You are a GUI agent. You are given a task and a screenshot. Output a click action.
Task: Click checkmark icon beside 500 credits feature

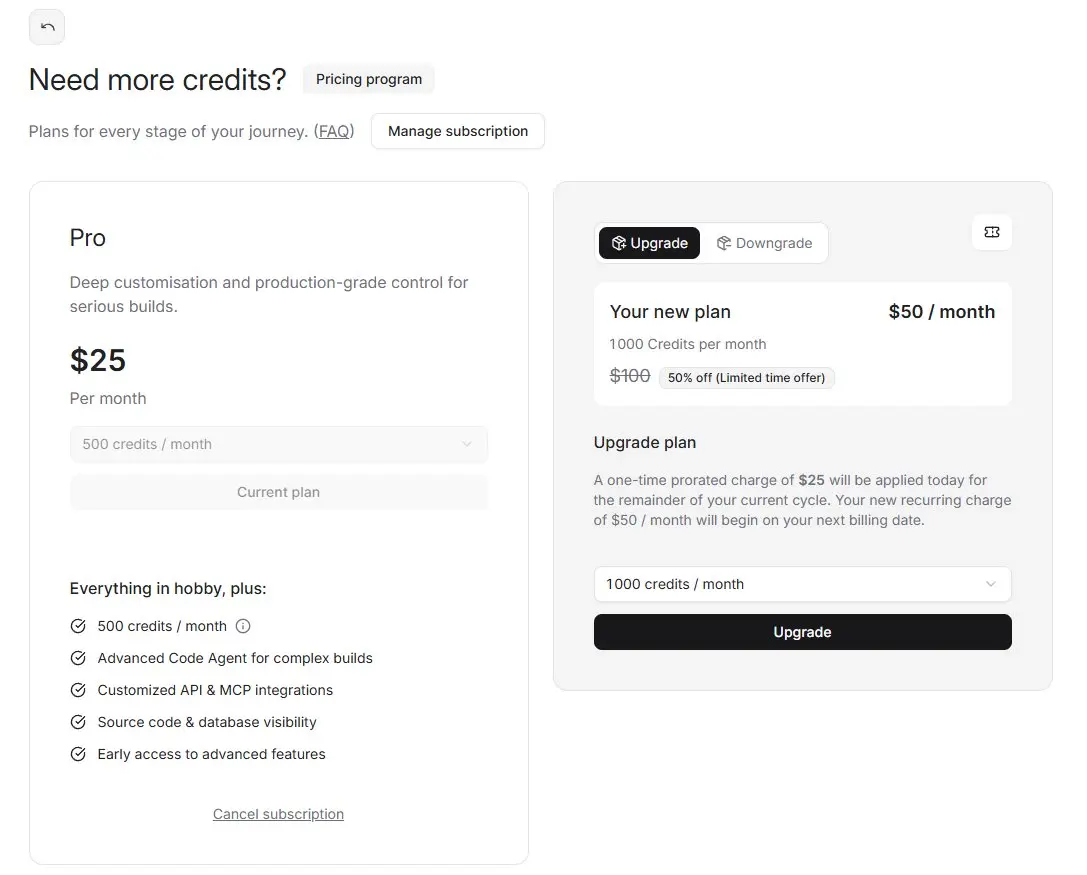(78, 626)
